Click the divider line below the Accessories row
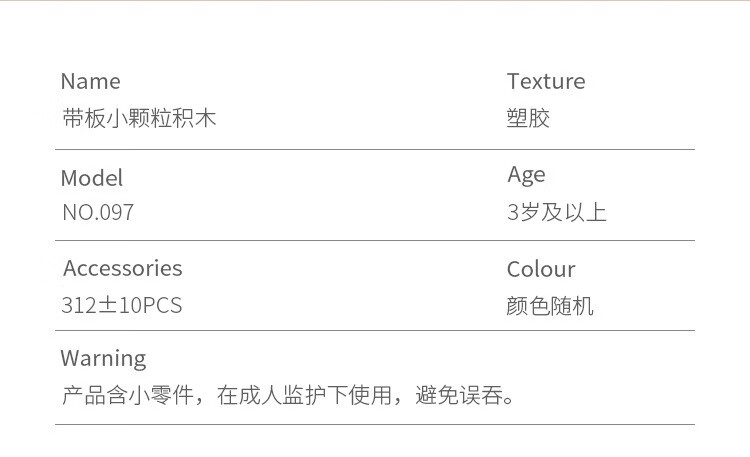This screenshot has width=750, height=457. [x=375, y=331]
